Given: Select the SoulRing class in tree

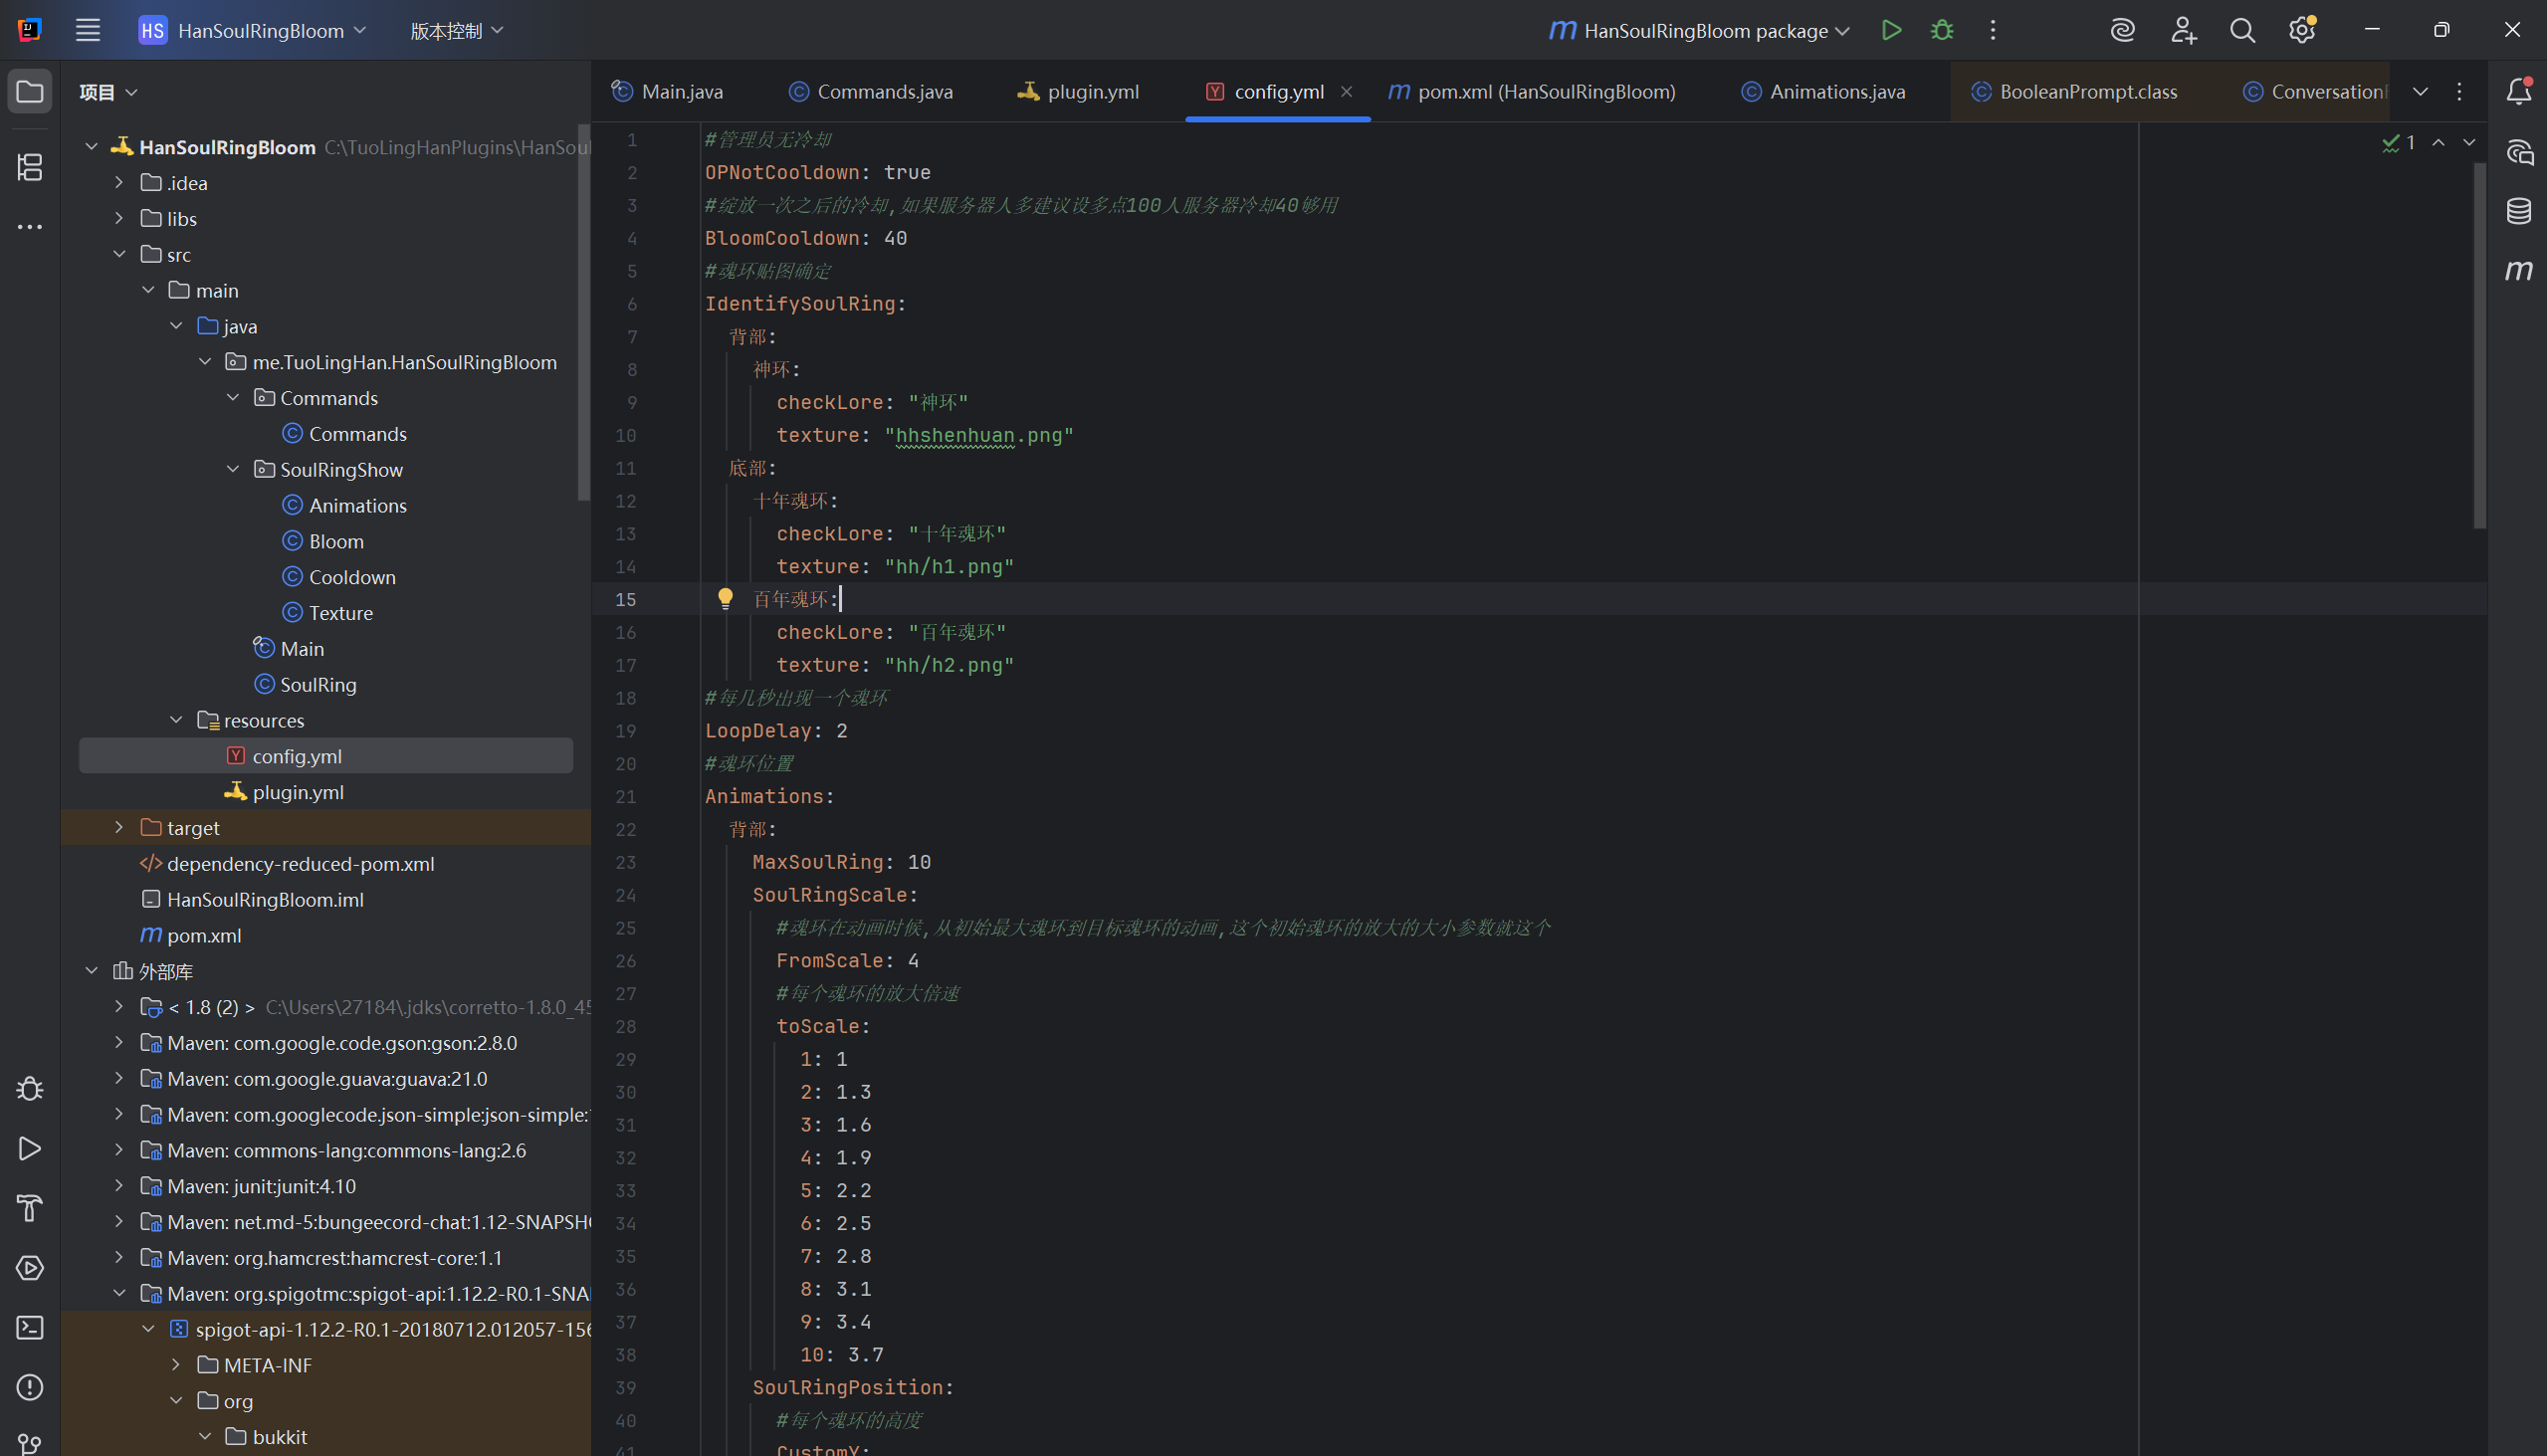Looking at the screenshot, I should [x=318, y=685].
